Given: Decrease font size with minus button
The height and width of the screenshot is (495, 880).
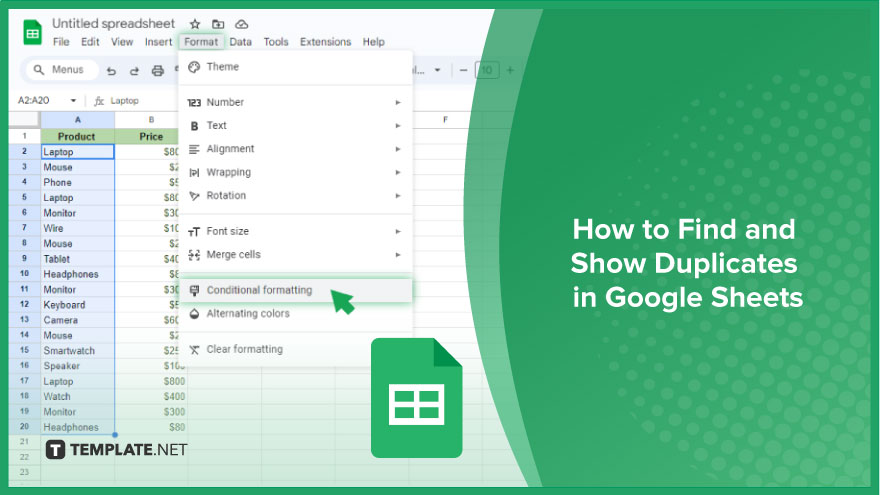Looking at the screenshot, I should point(463,70).
